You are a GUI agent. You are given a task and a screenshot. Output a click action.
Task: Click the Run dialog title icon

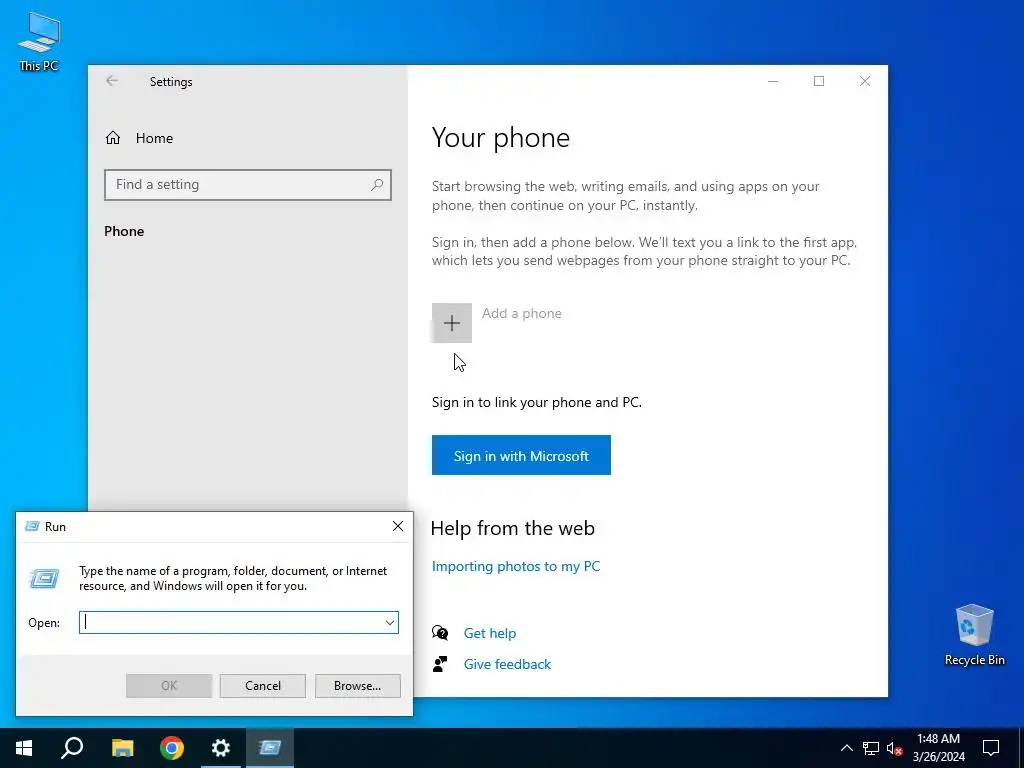tap(32, 526)
